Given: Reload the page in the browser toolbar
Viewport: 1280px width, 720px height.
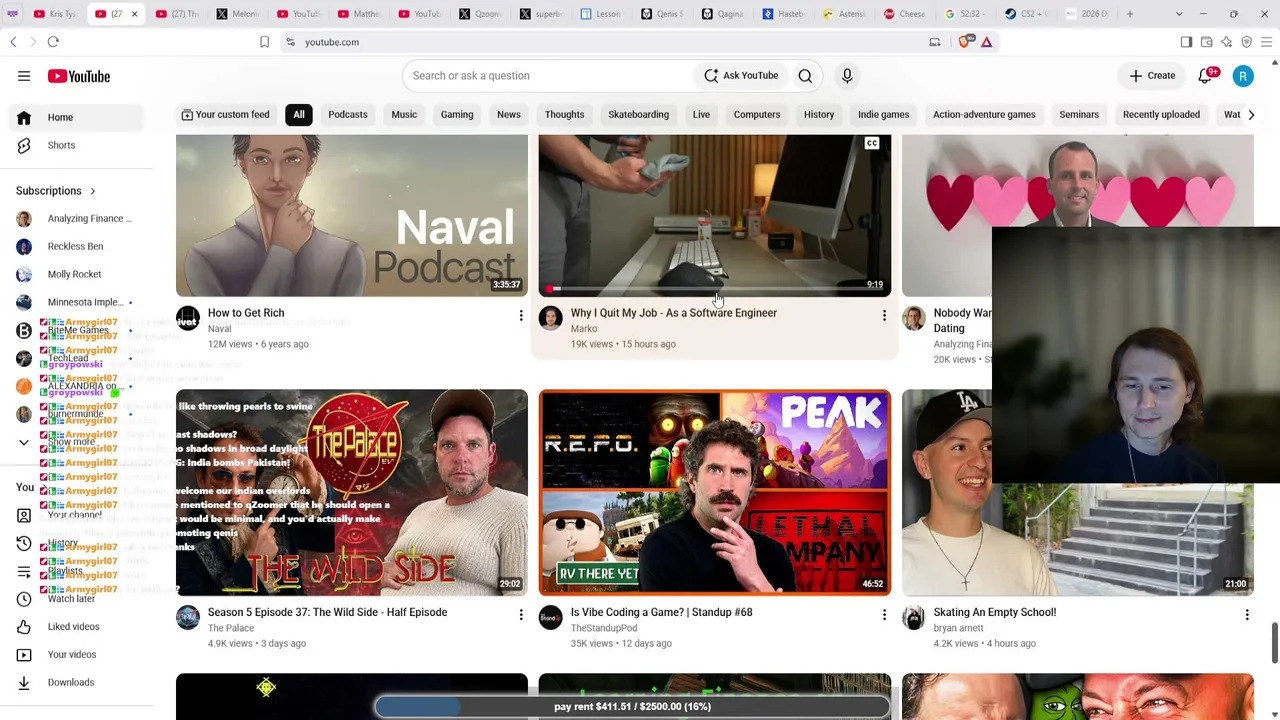Looking at the screenshot, I should (x=53, y=42).
